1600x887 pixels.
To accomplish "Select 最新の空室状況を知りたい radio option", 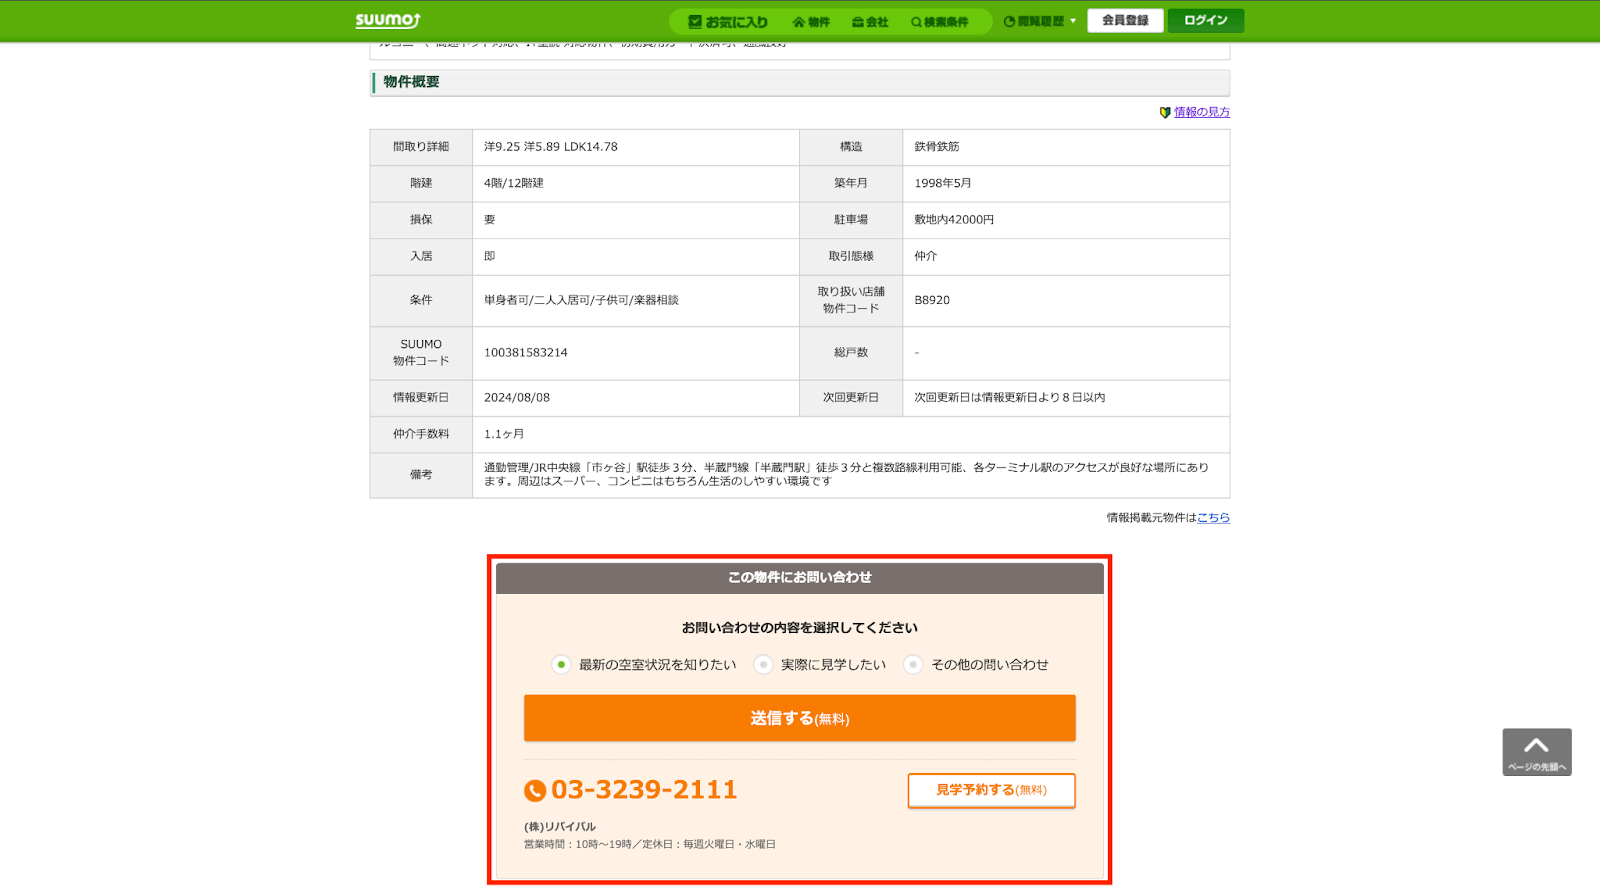I will click(x=561, y=664).
